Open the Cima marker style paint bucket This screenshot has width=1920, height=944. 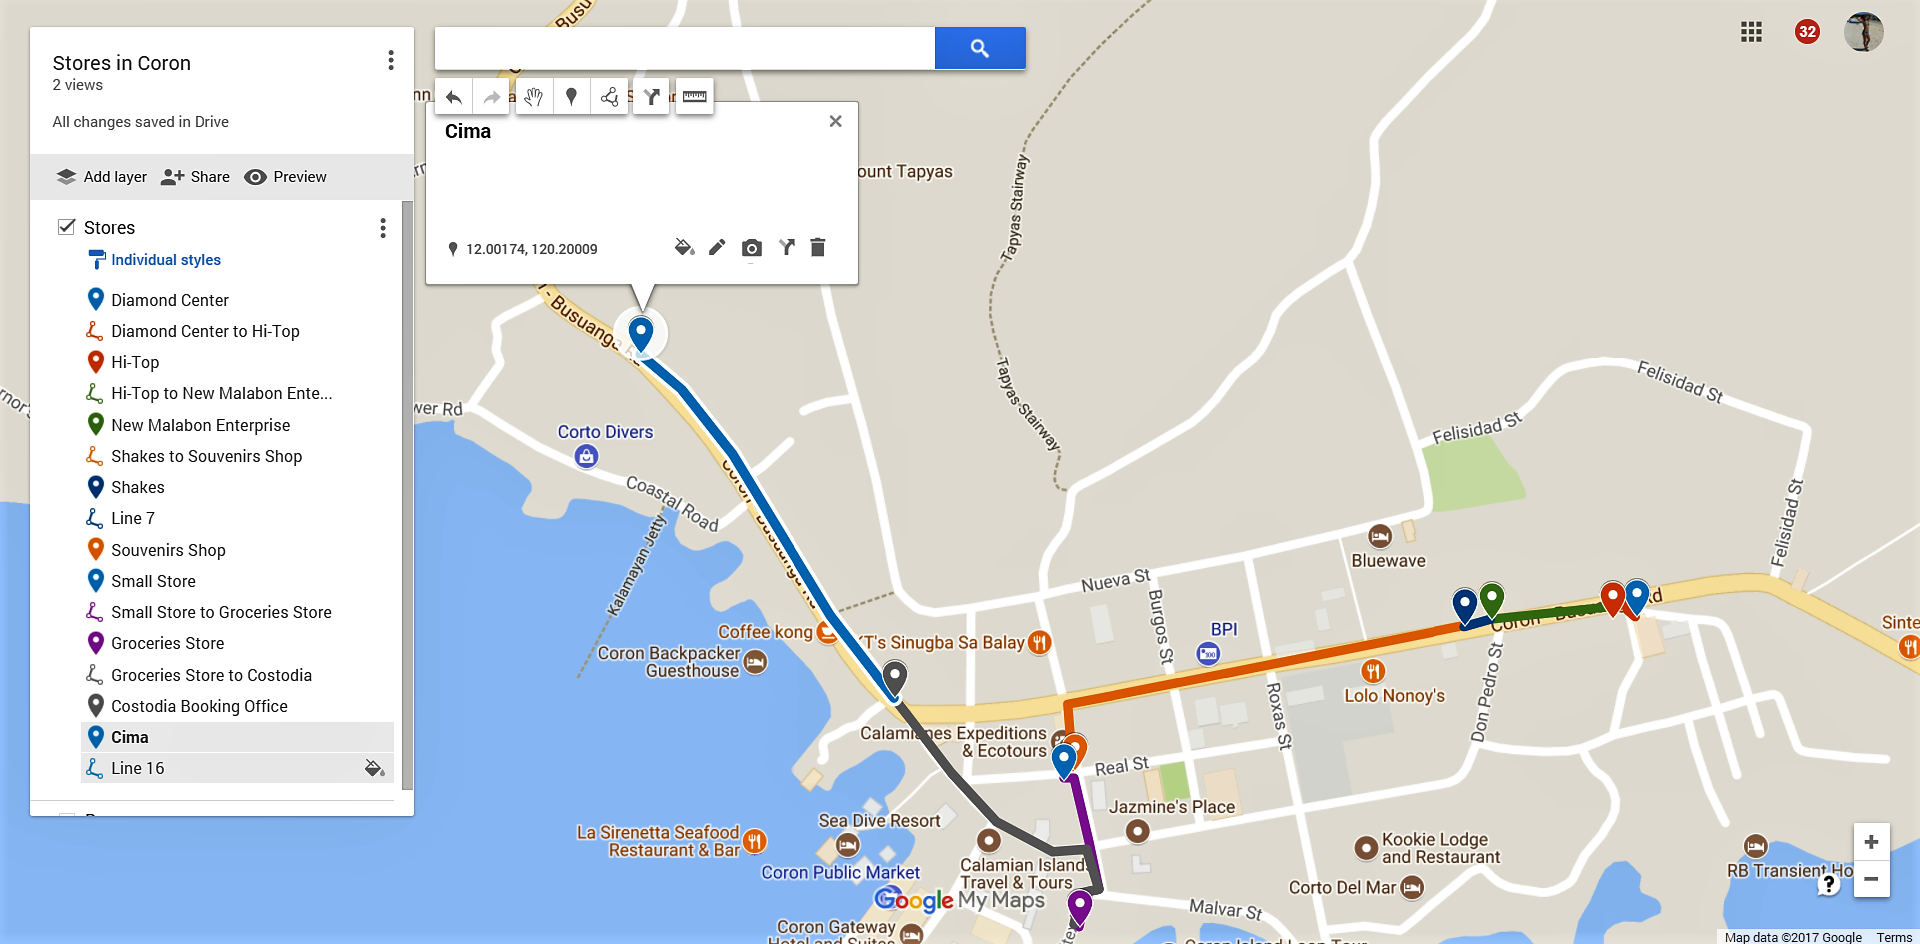pos(684,247)
